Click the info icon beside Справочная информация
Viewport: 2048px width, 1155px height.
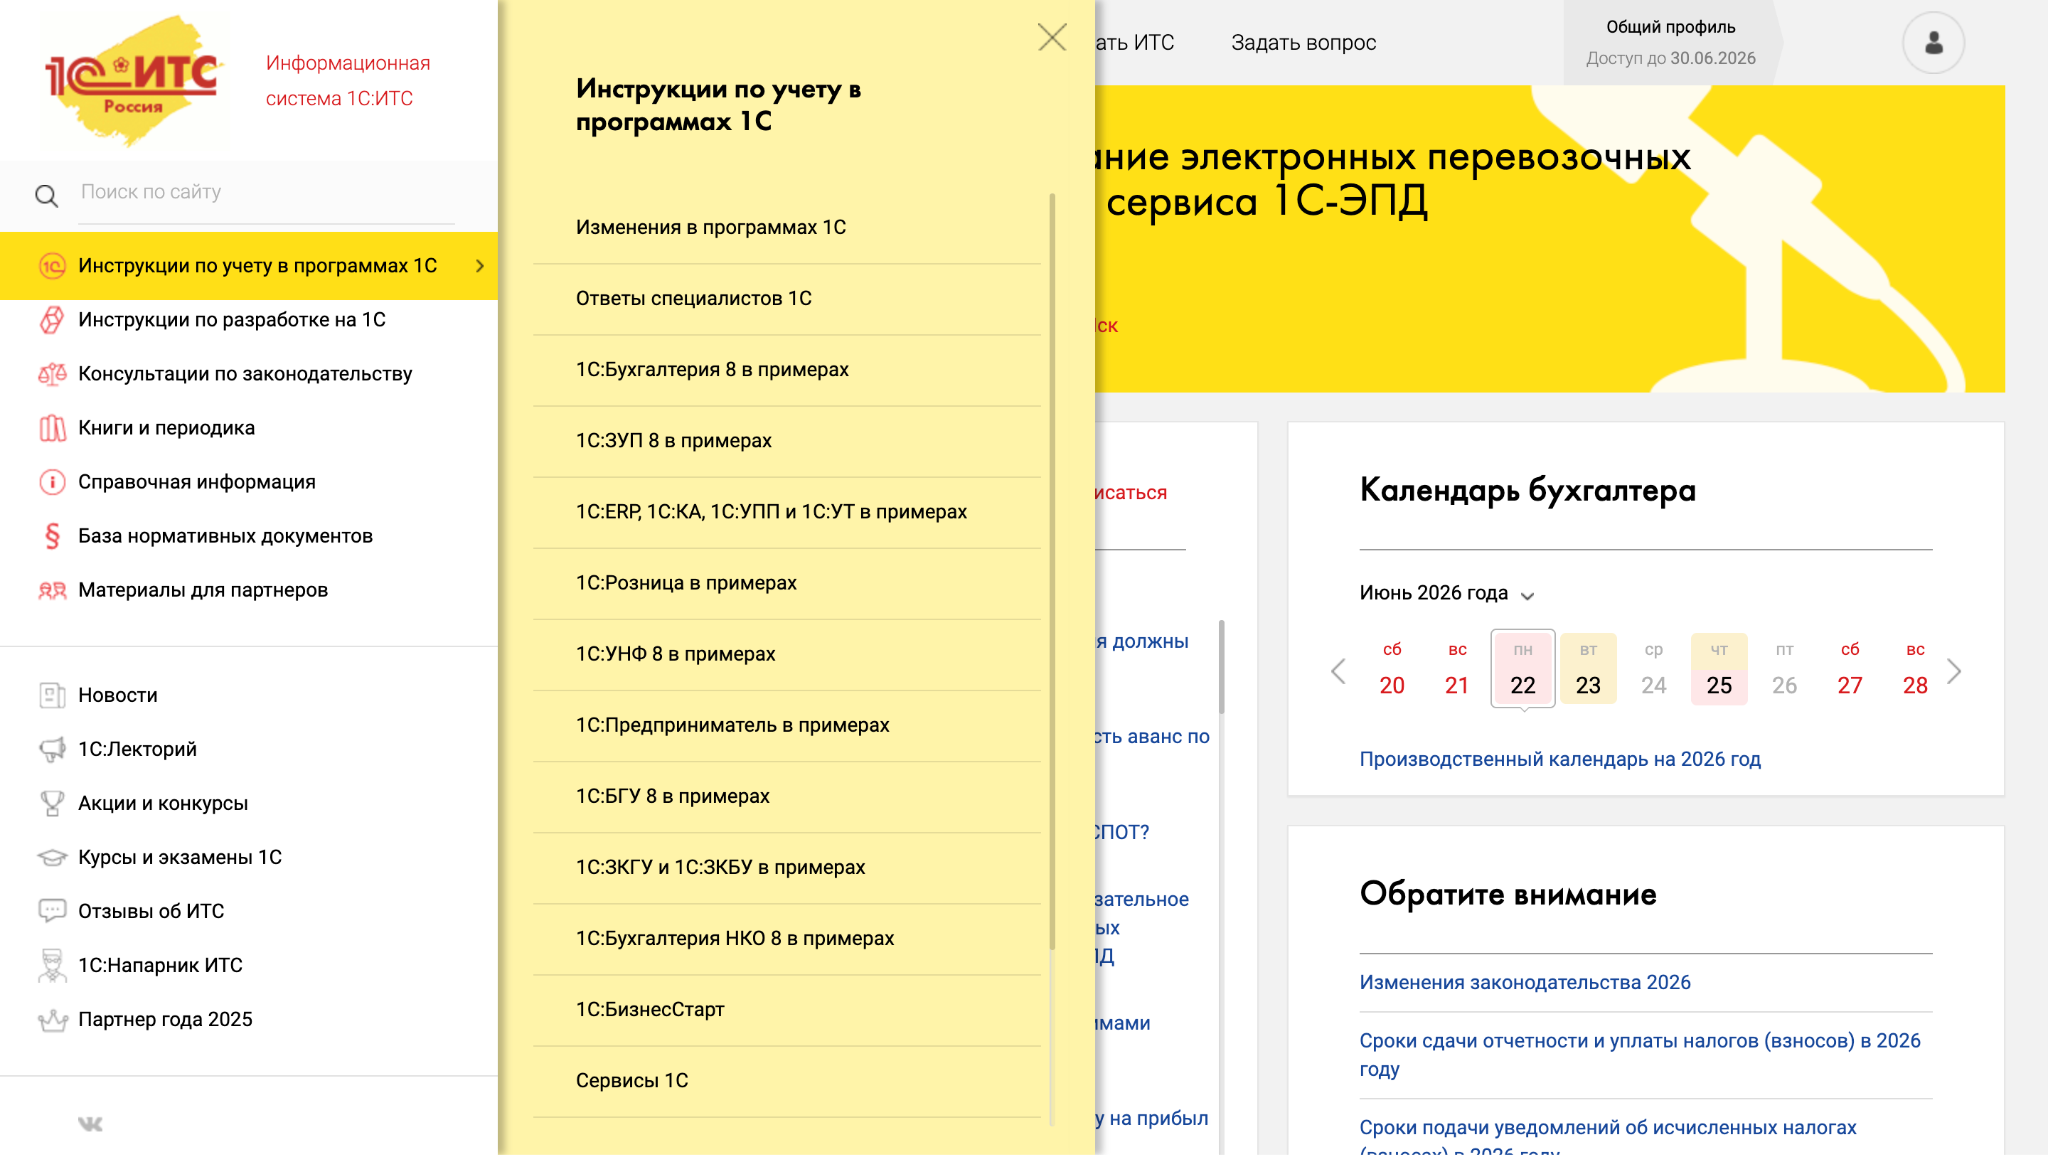pos(52,482)
